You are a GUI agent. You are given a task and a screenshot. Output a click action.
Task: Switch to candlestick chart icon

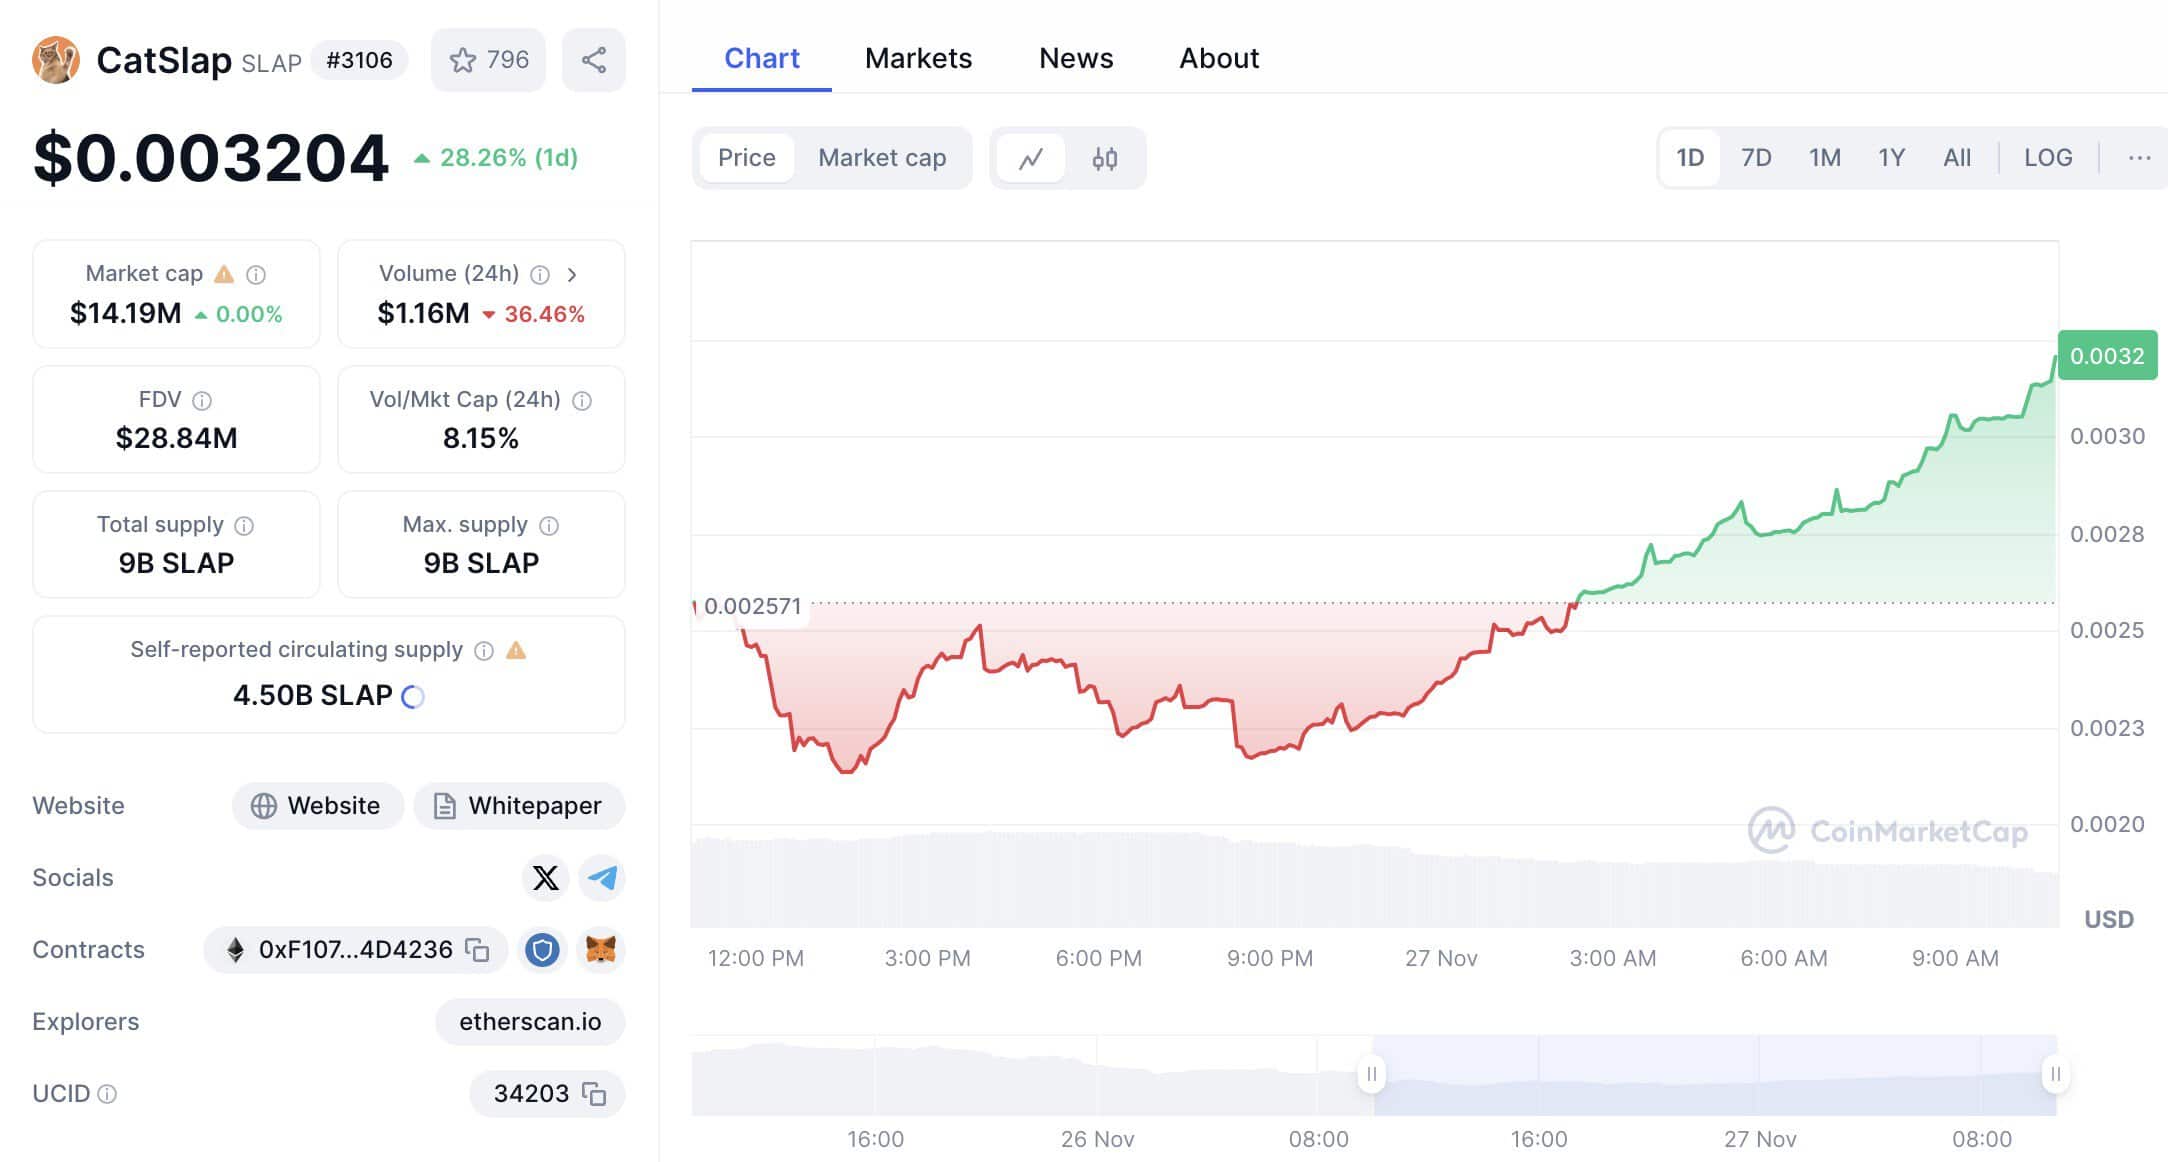[x=1105, y=158]
